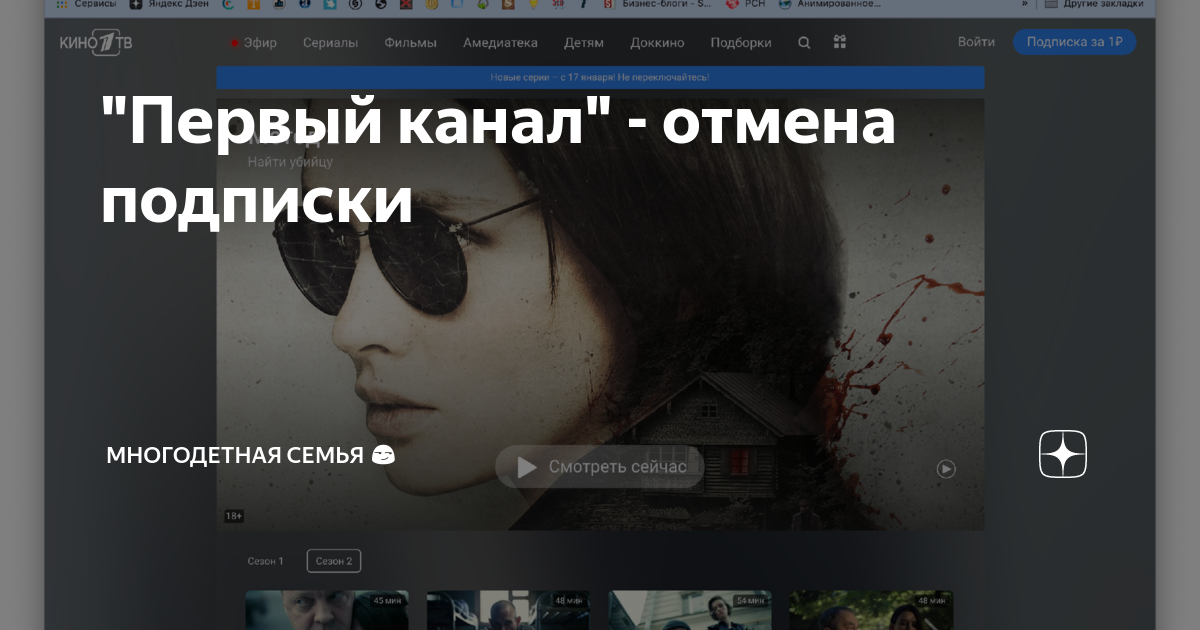Image resolution: width=1200 pixels, height=630 pixels.
Task: Open the Амедиатека section
Action: 500,43
